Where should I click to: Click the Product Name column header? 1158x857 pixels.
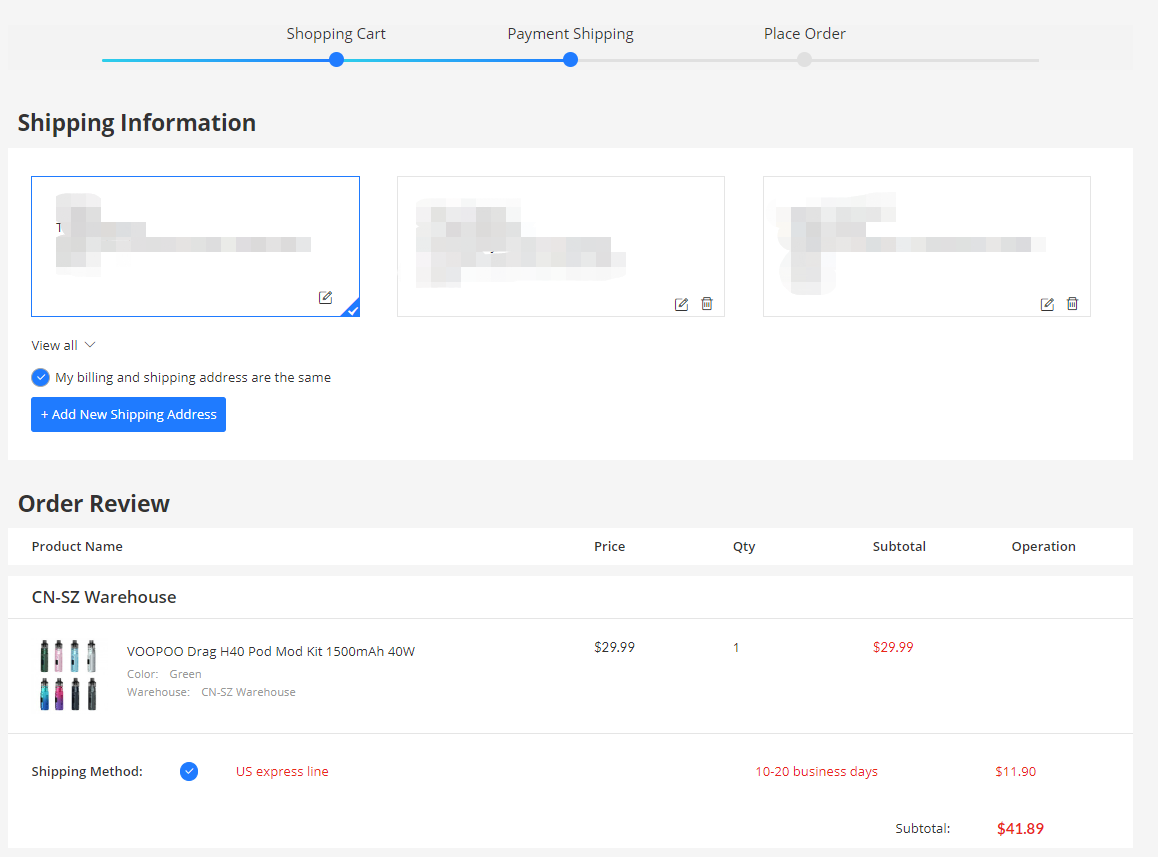pyautogui.click(x=77, y=547)
